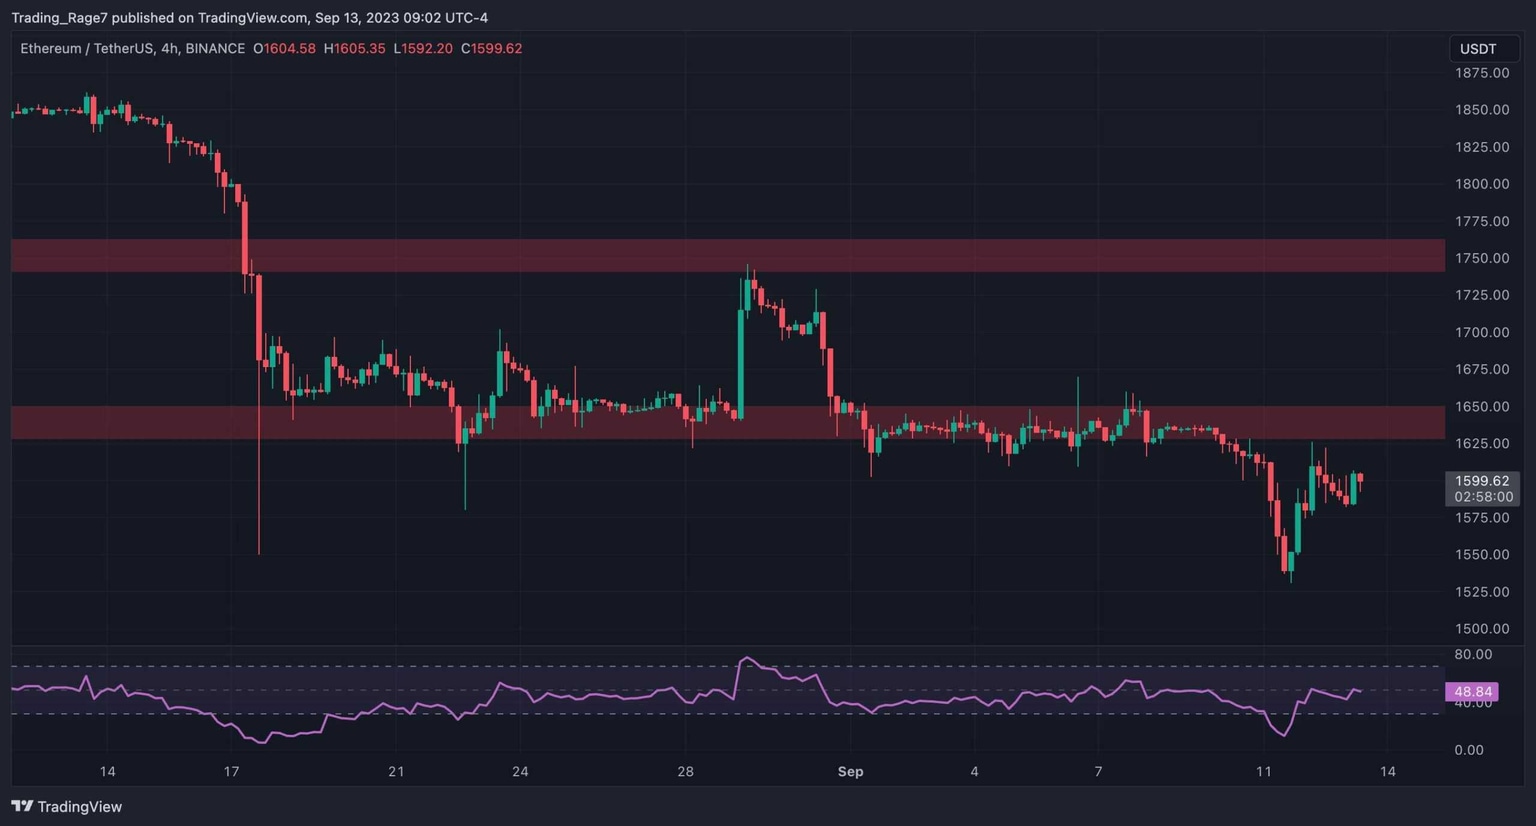The height and width of the screenshot is (826, 1536).
Task: Select the RSI value tag 48.84
Action: [x=1472, y=691]
